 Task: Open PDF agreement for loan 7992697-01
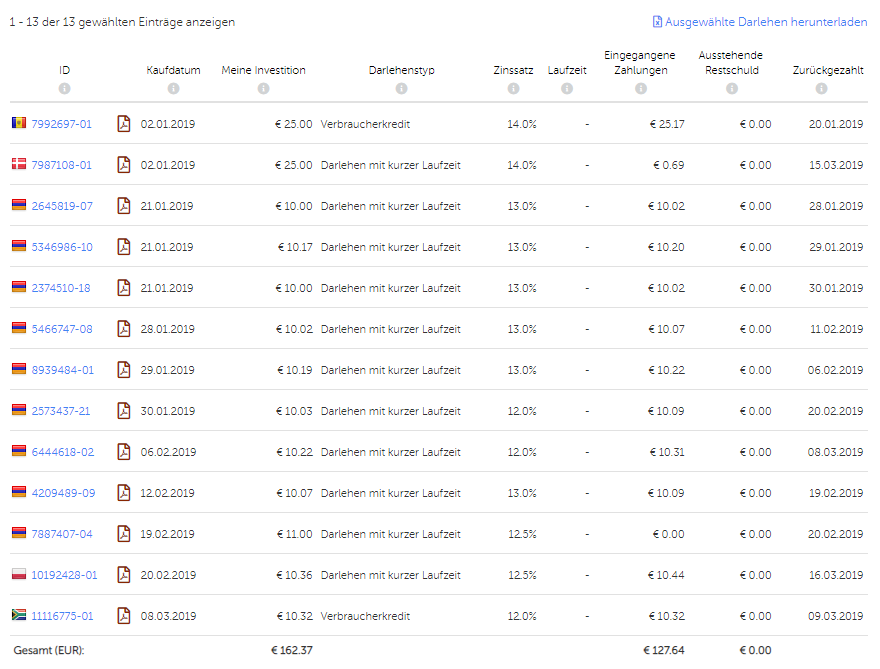pyautogui.click(x=123, y=123)
